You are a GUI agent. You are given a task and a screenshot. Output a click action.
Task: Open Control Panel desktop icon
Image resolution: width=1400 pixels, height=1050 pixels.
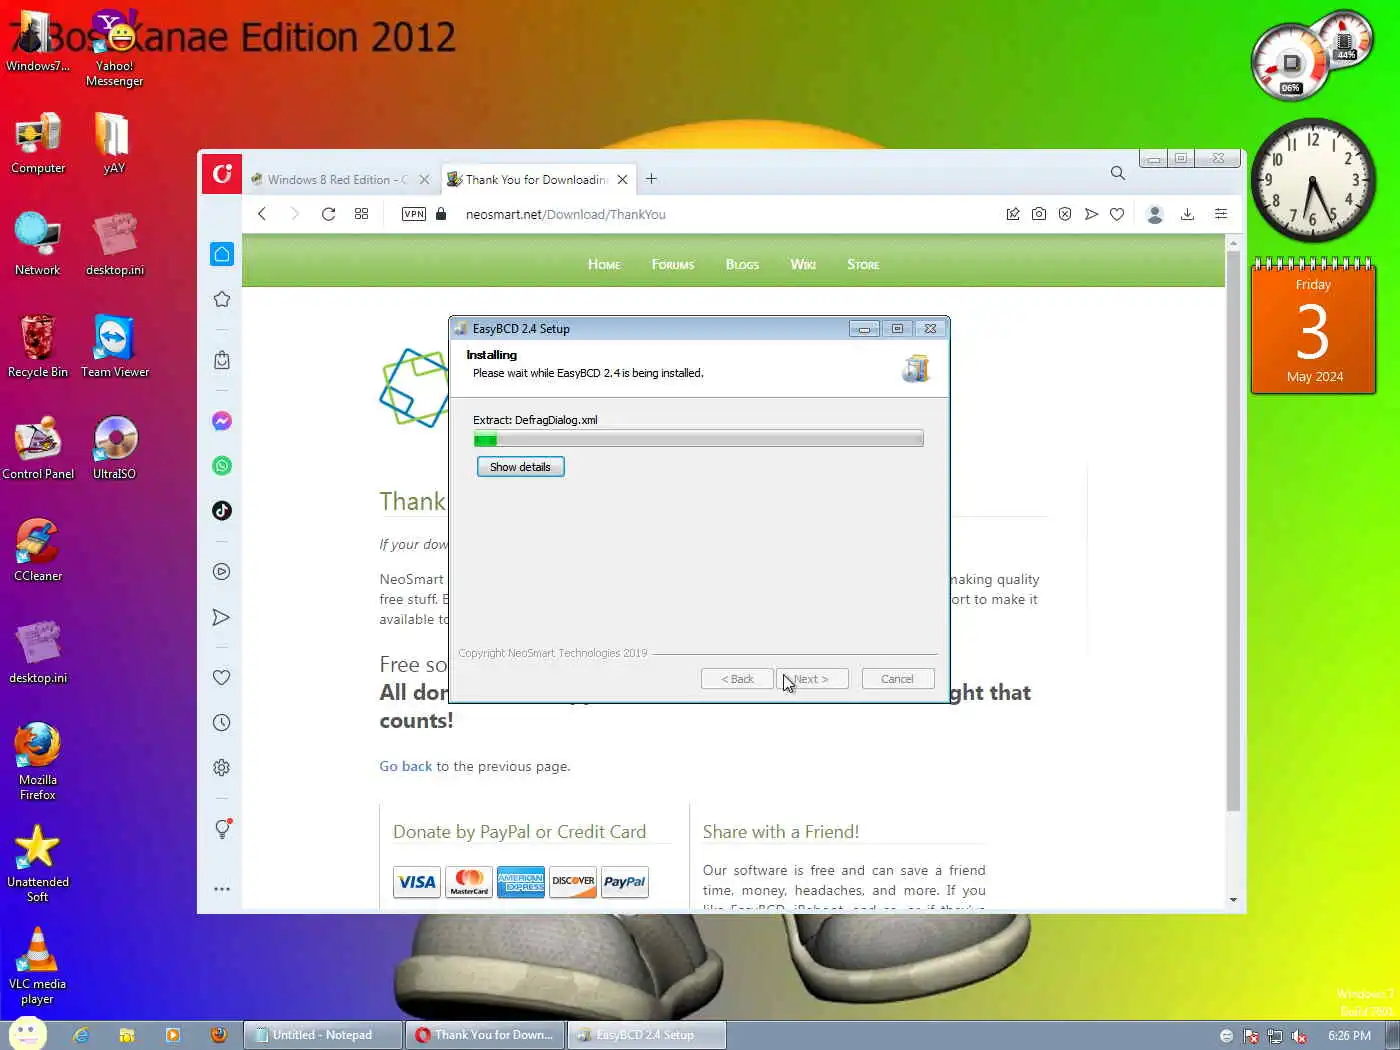pyautogui.click(x=38, y=448)
